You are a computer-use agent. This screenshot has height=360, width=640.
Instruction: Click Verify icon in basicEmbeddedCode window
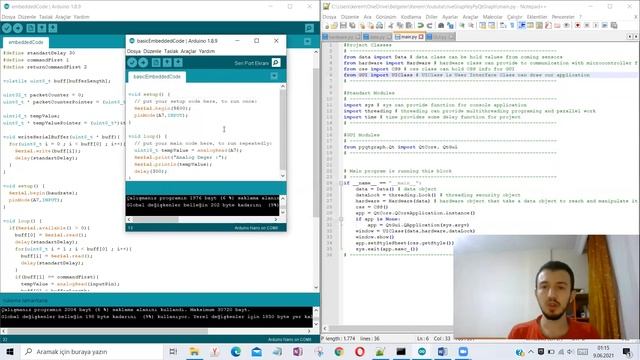click(x=132, y=62)
